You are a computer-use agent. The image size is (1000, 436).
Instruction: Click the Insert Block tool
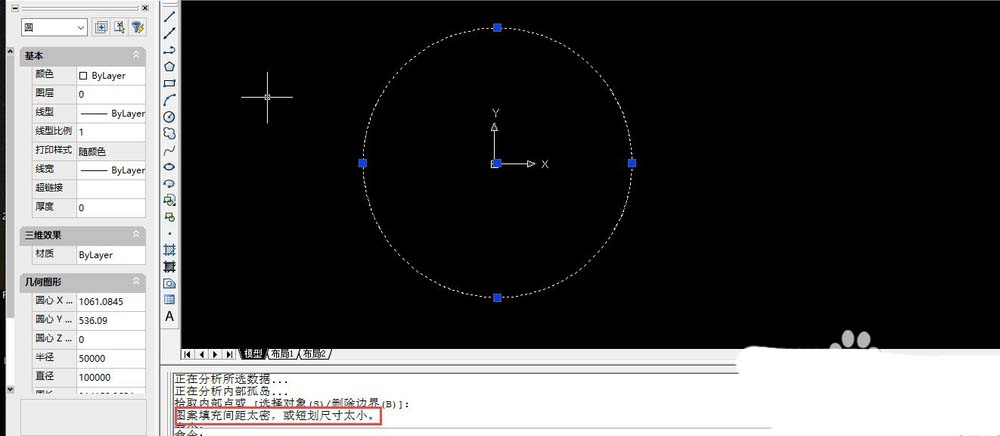click(170, 200)
